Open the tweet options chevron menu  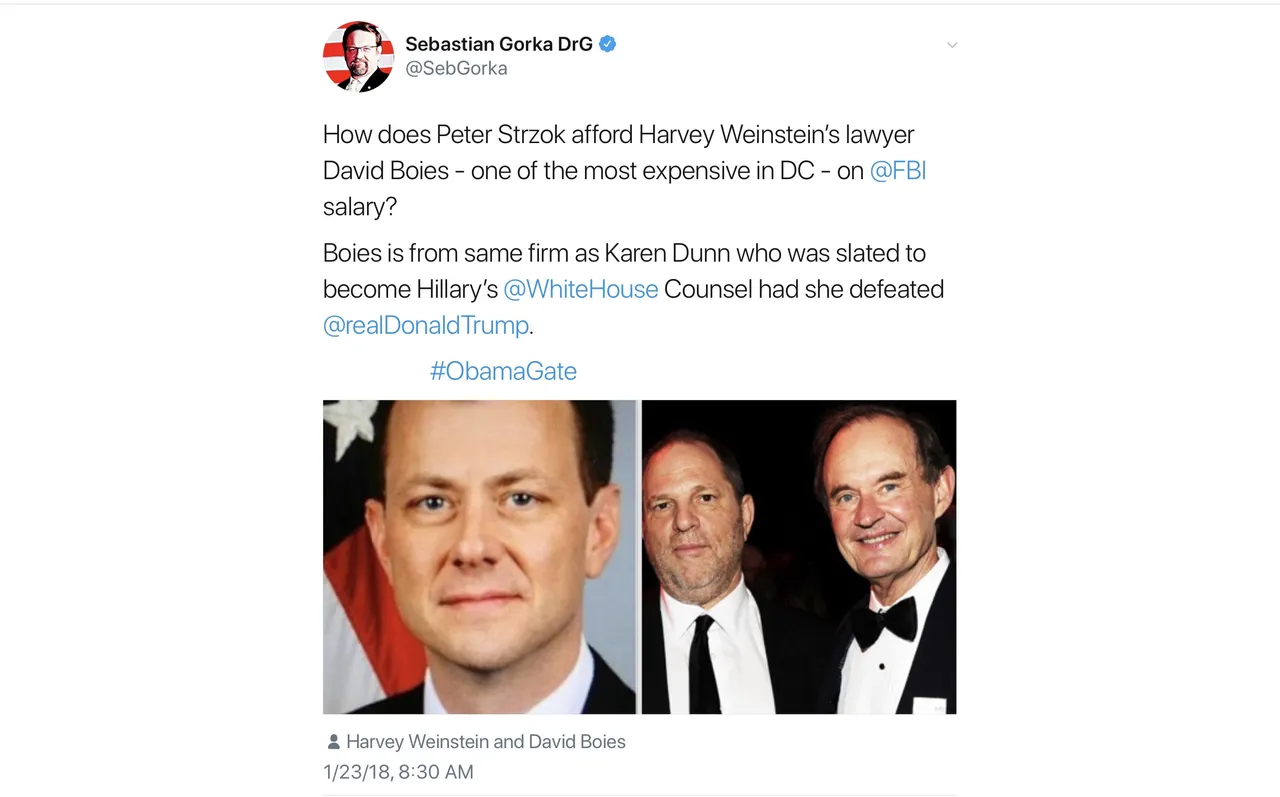[x=952, y=45]
